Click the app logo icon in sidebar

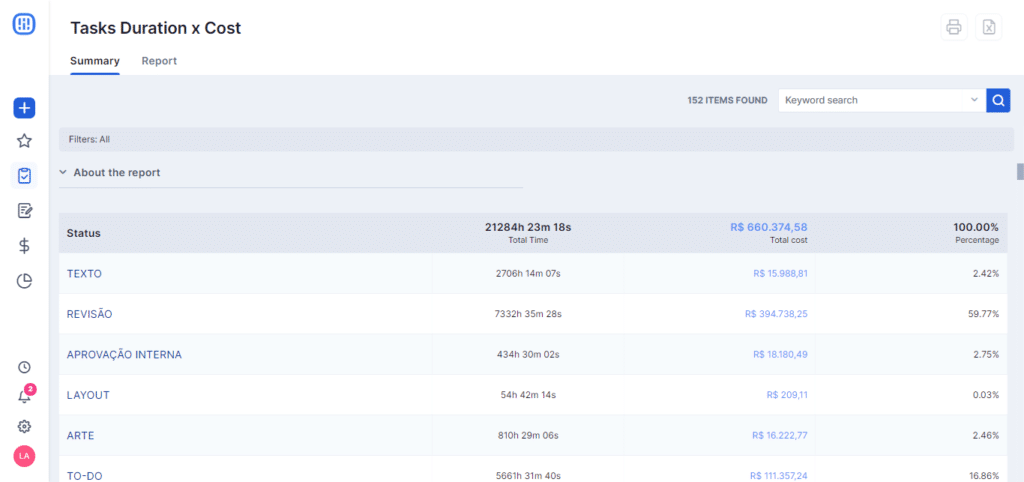pos(24,25)
